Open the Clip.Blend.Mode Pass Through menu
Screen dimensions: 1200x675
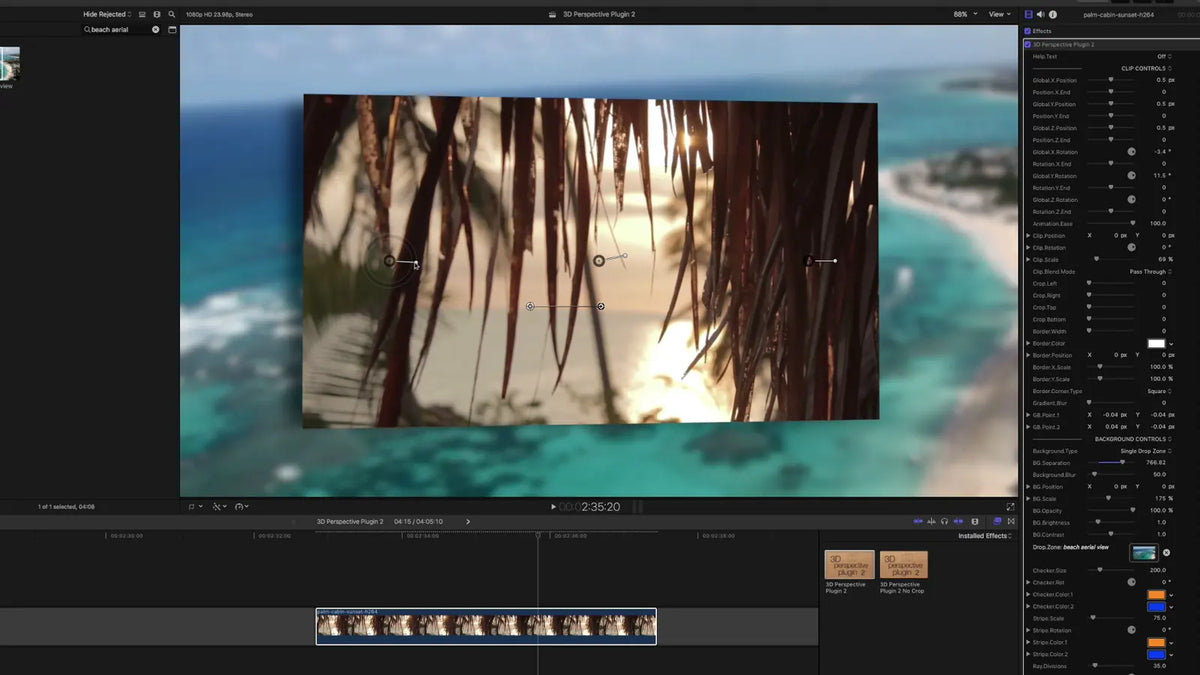[x=1150, y=272]
